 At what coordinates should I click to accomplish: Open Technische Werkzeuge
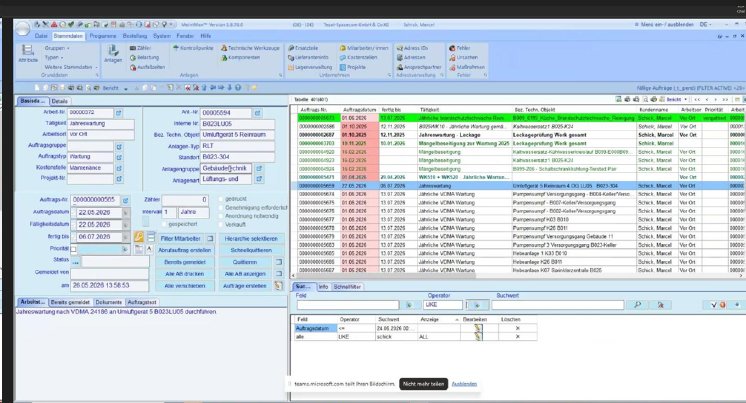pyautogui.click(x=250, y=48)
